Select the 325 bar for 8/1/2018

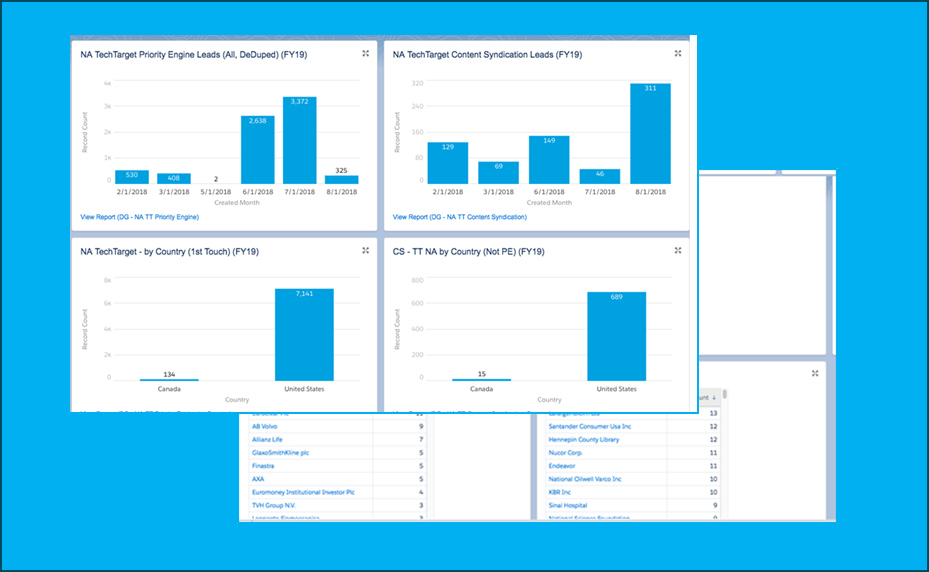point(341,180)
